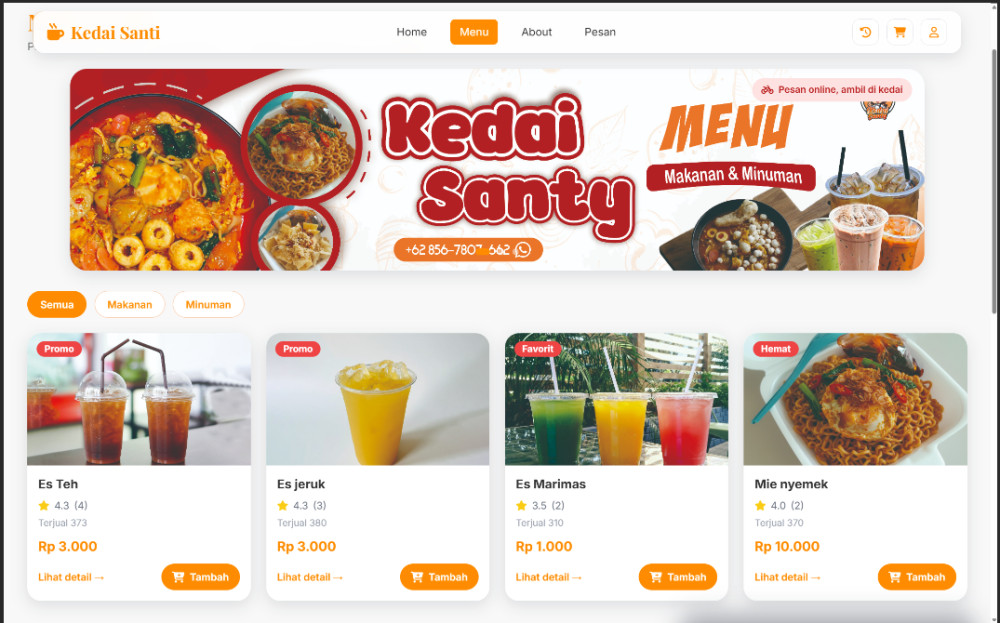This screenshot has width=1000, height=623.
Task: Open the user profile icon
Action: 933,32
